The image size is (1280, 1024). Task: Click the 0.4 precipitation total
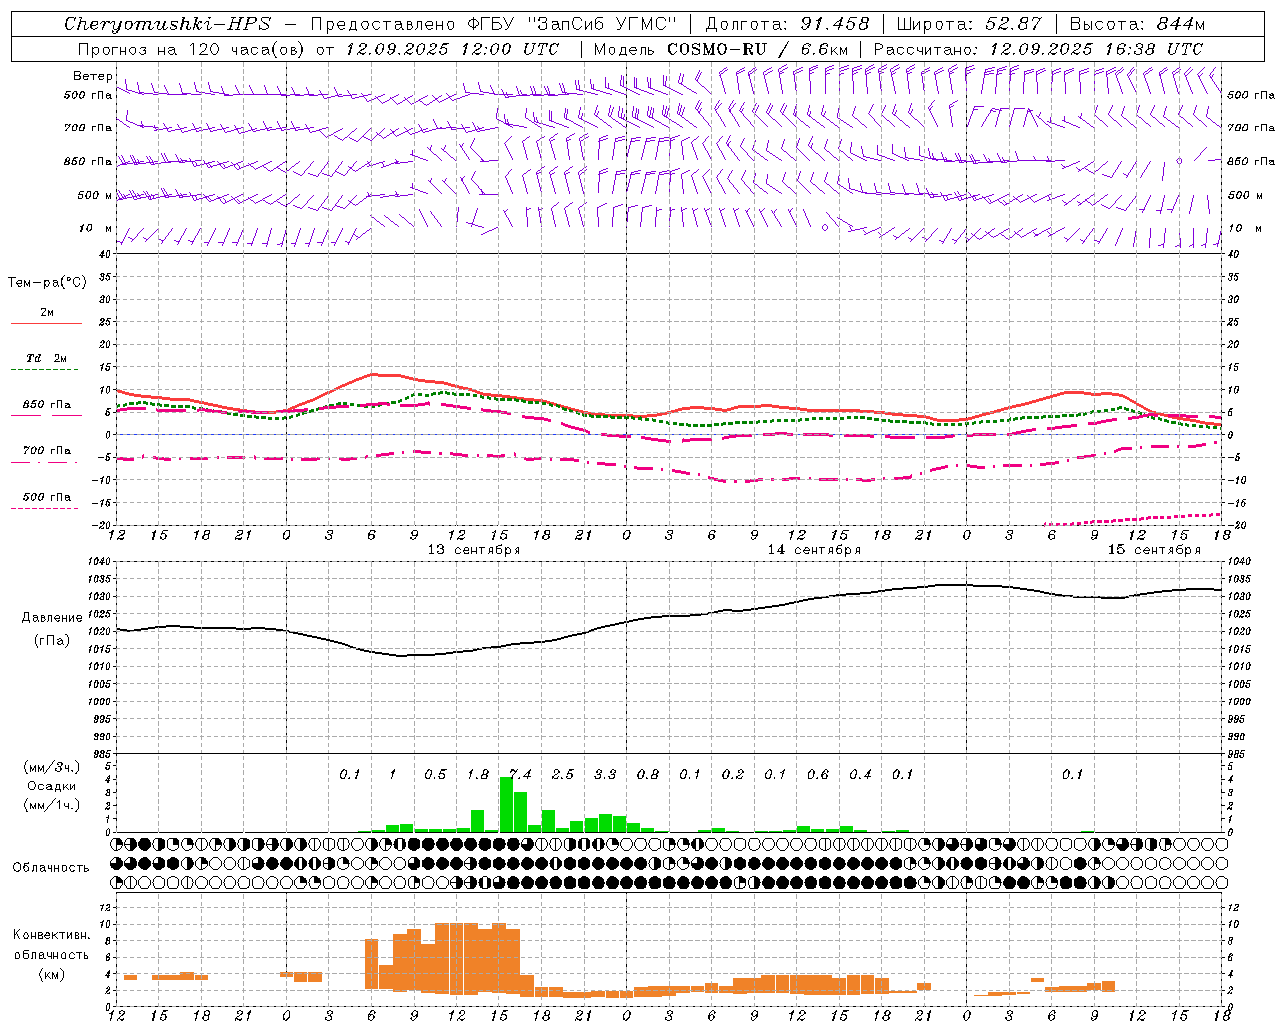point(860,774)
